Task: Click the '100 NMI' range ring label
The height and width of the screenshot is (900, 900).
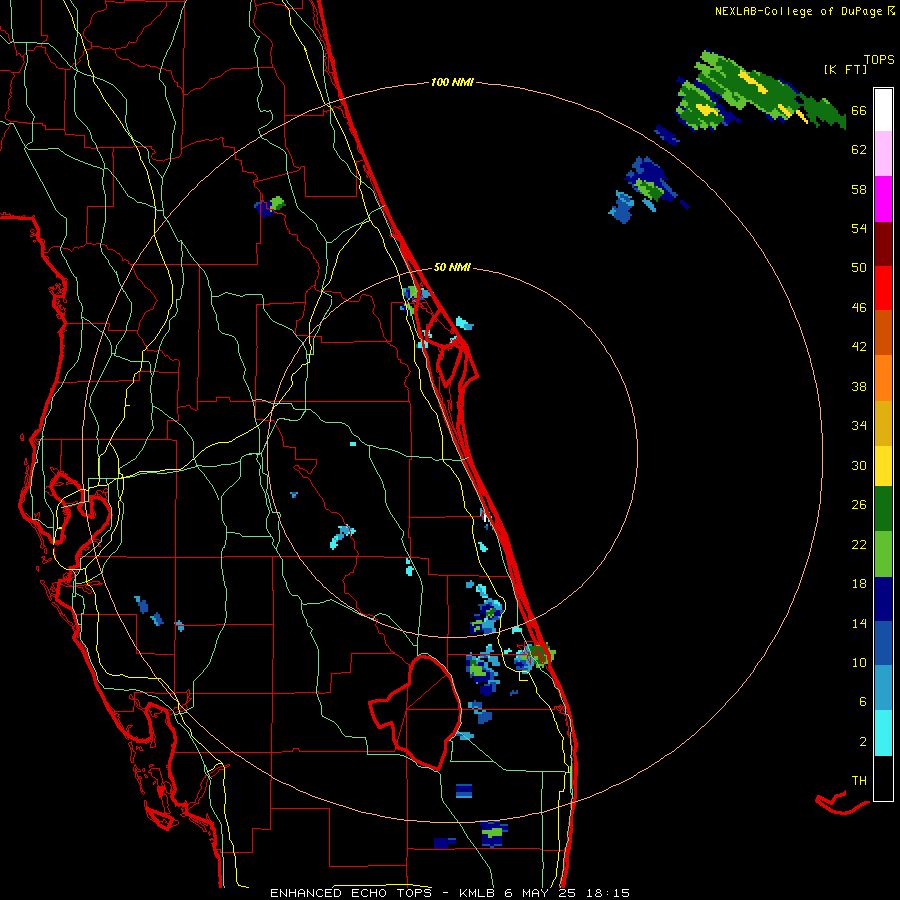Action: click(452, 83)
